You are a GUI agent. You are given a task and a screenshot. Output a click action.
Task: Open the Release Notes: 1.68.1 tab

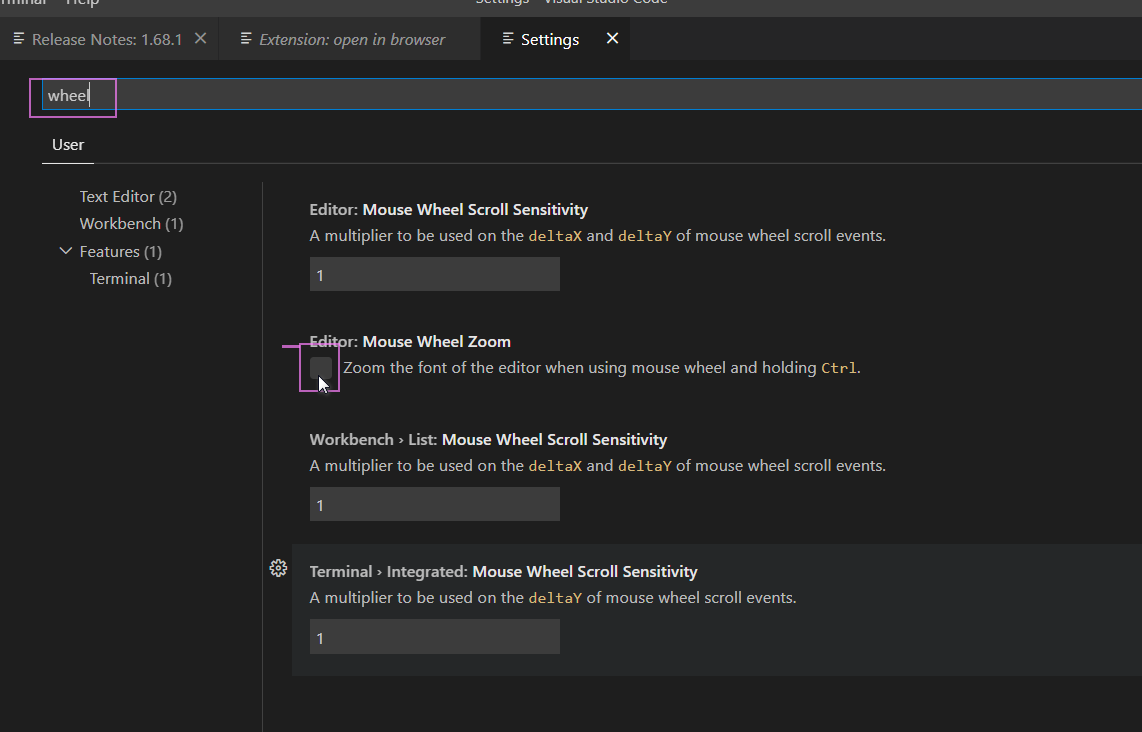click(x=106, y=39)
